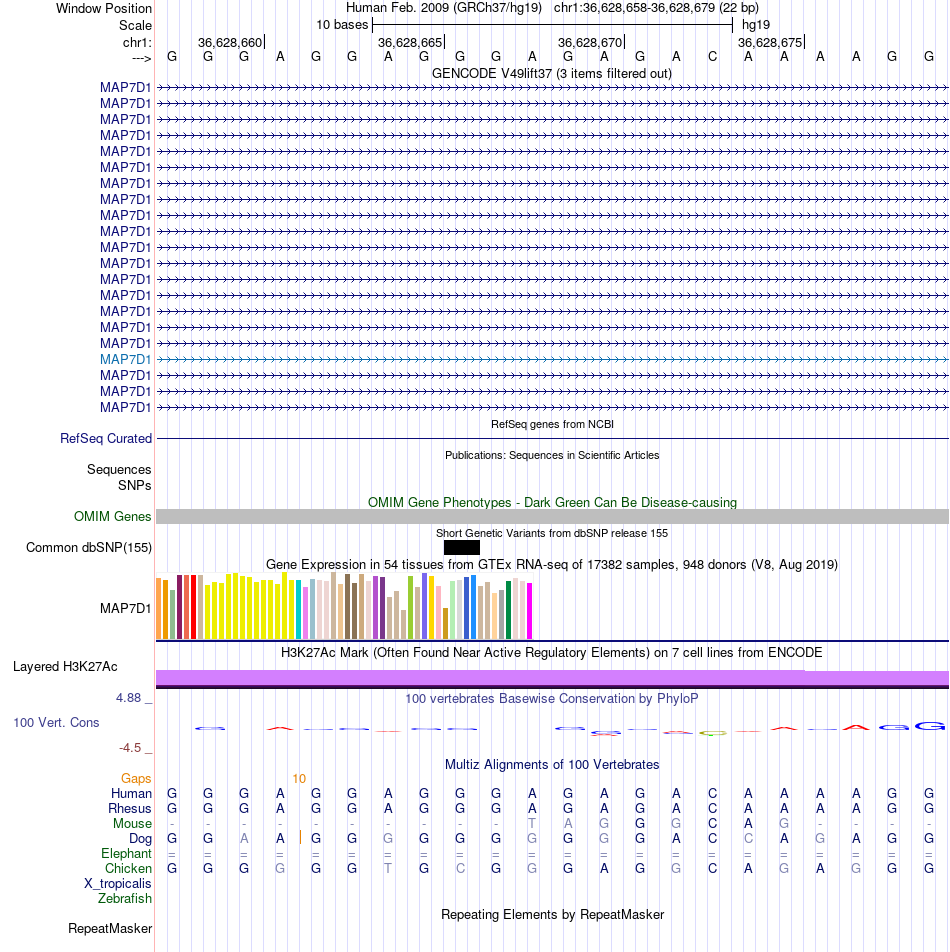Image resolution: width=950 pixels, height=952 pixels.
Task: Click the Chicken alignment row label
Action: [128, 869]
